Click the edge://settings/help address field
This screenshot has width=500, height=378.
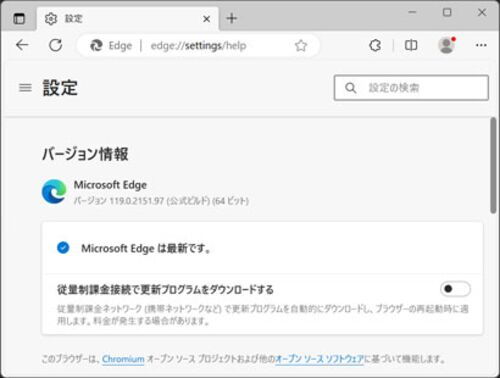[199, 45]
